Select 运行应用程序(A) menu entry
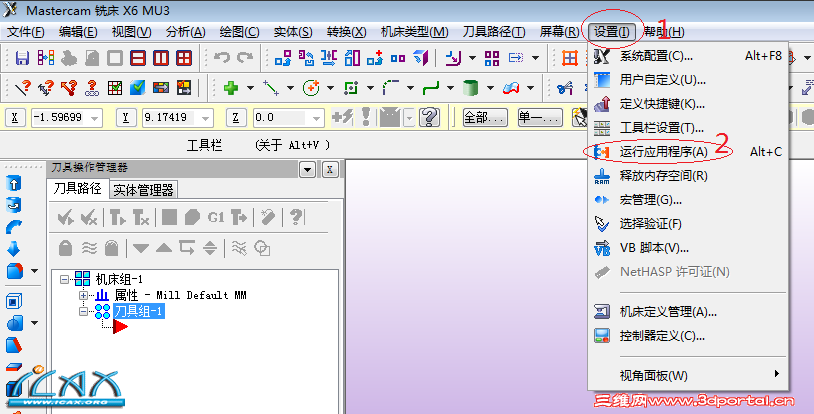This screenshot has height=414, width=814. [687, 152]
